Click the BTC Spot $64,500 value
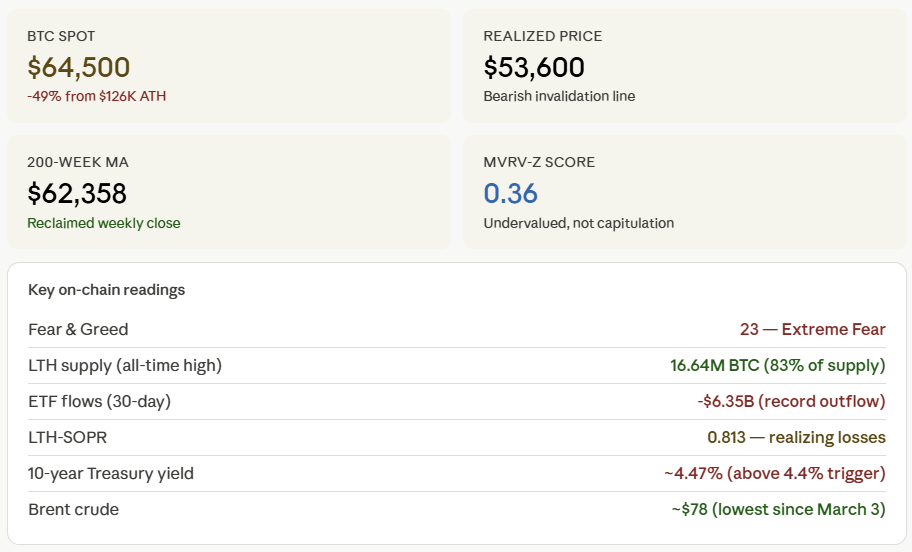912x552 pixels. click(x=79, y=67)
